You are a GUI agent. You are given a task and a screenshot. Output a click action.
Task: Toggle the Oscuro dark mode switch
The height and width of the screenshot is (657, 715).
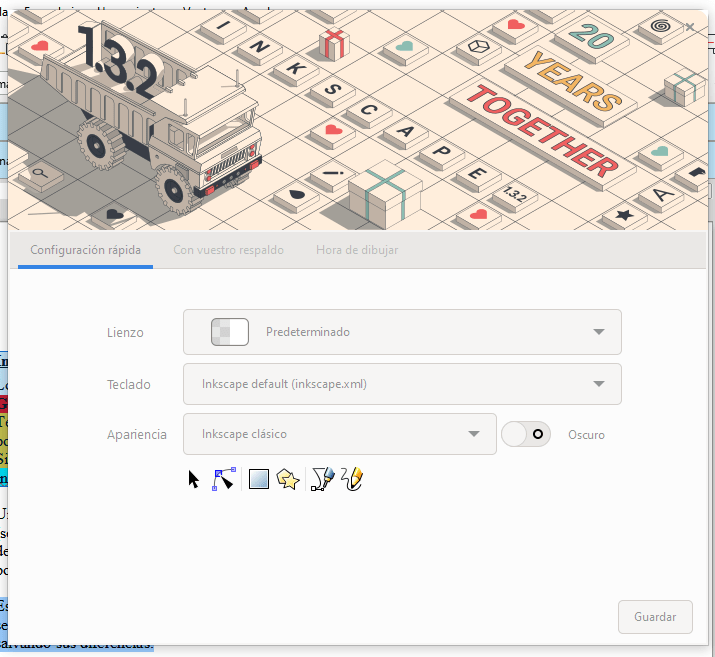click(526, 434)
